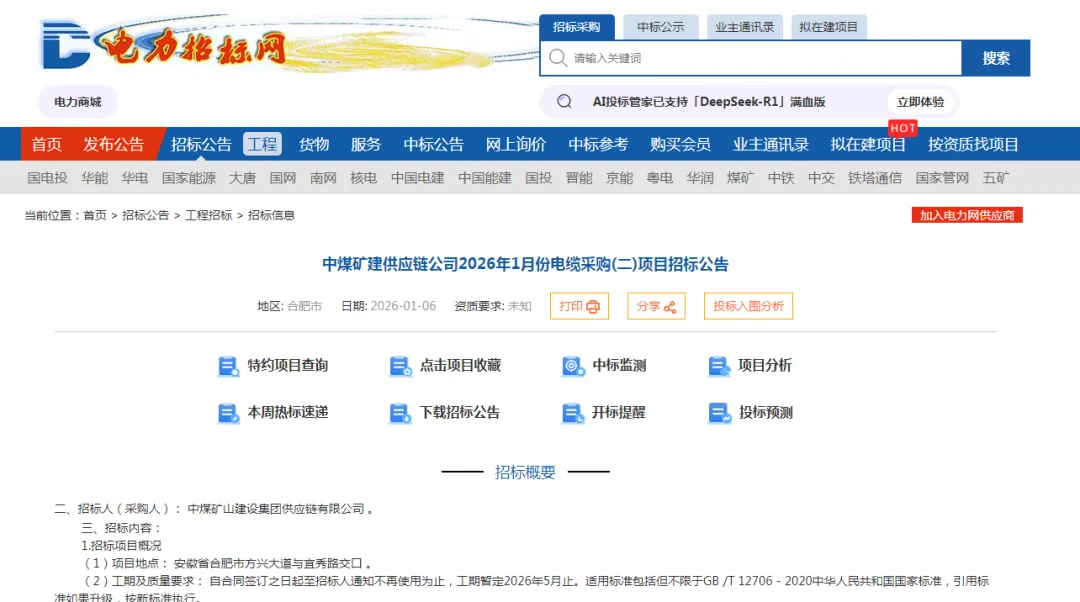
Task: Go to 首页 in main navigation
Action: (47, 144)
